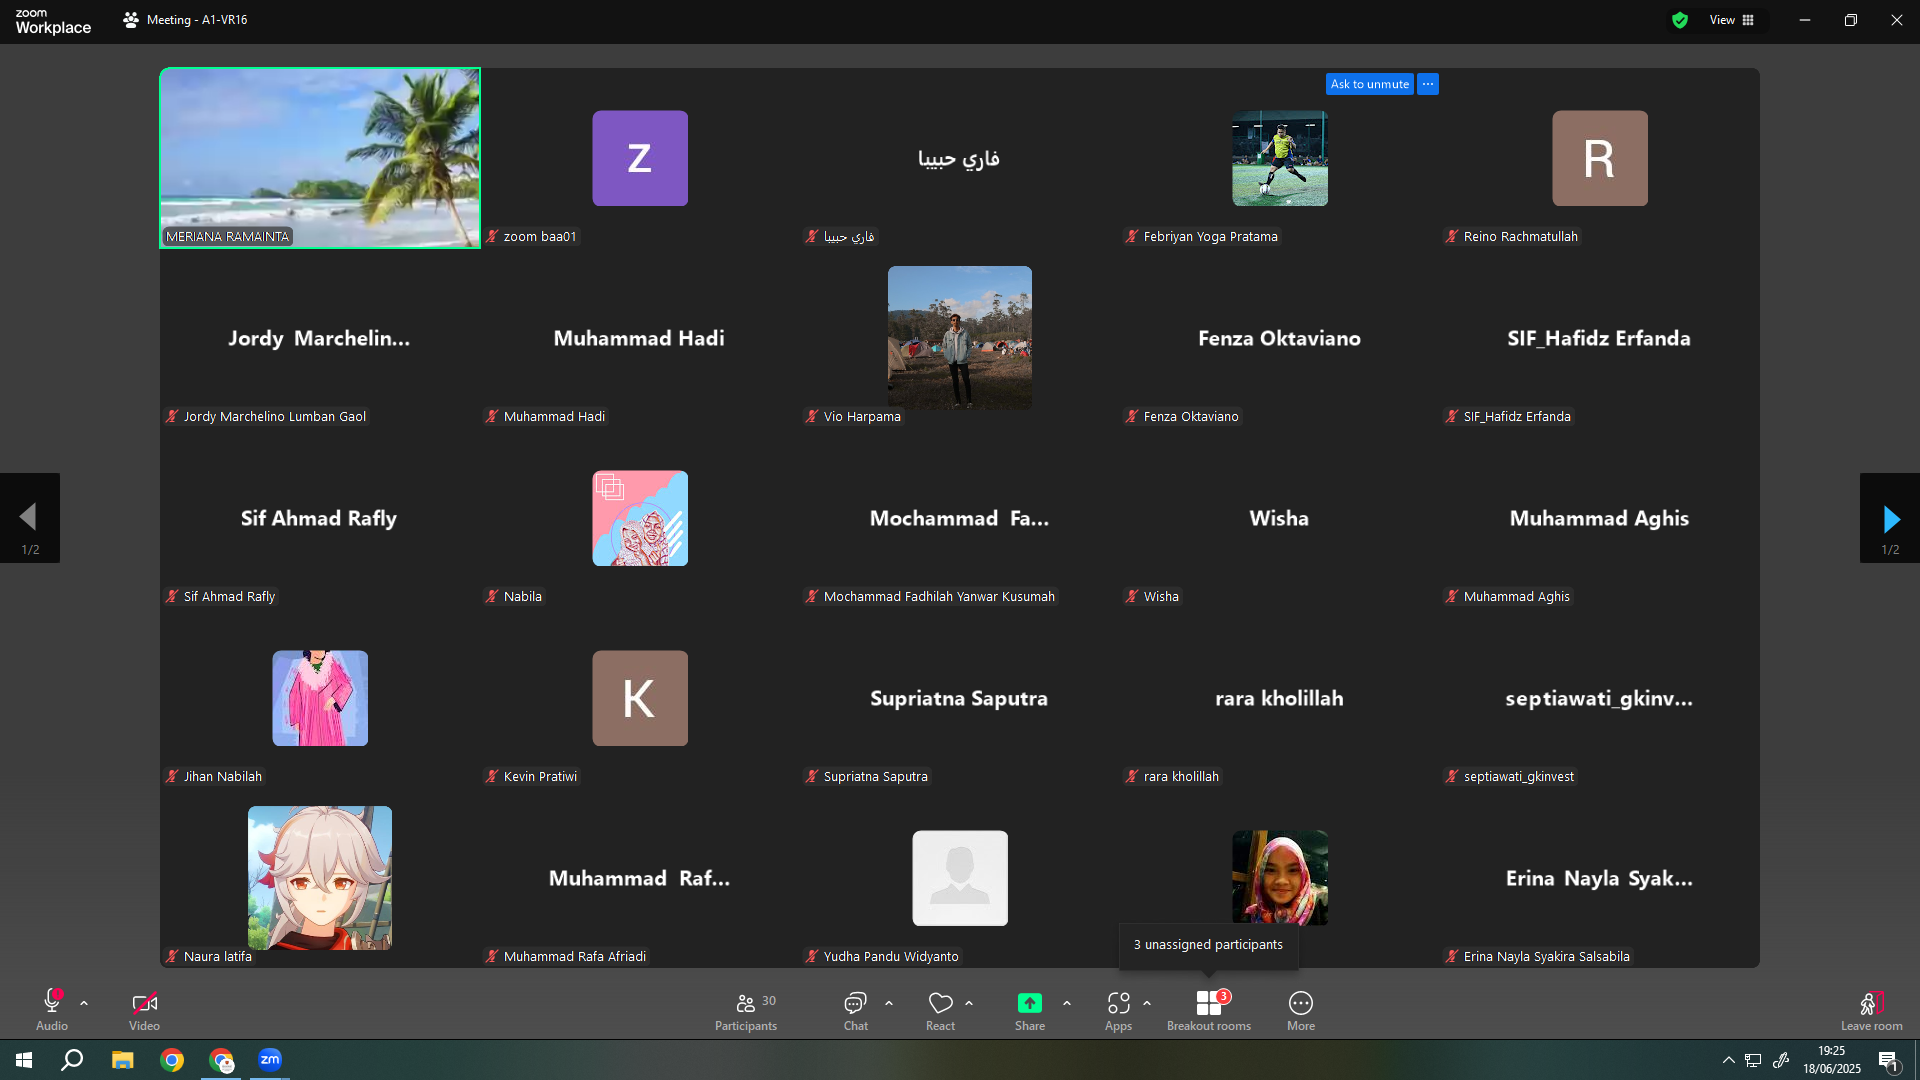1920x1080 pixels.
Task: Click rara kholillah name label
Action: (1181, 776)
